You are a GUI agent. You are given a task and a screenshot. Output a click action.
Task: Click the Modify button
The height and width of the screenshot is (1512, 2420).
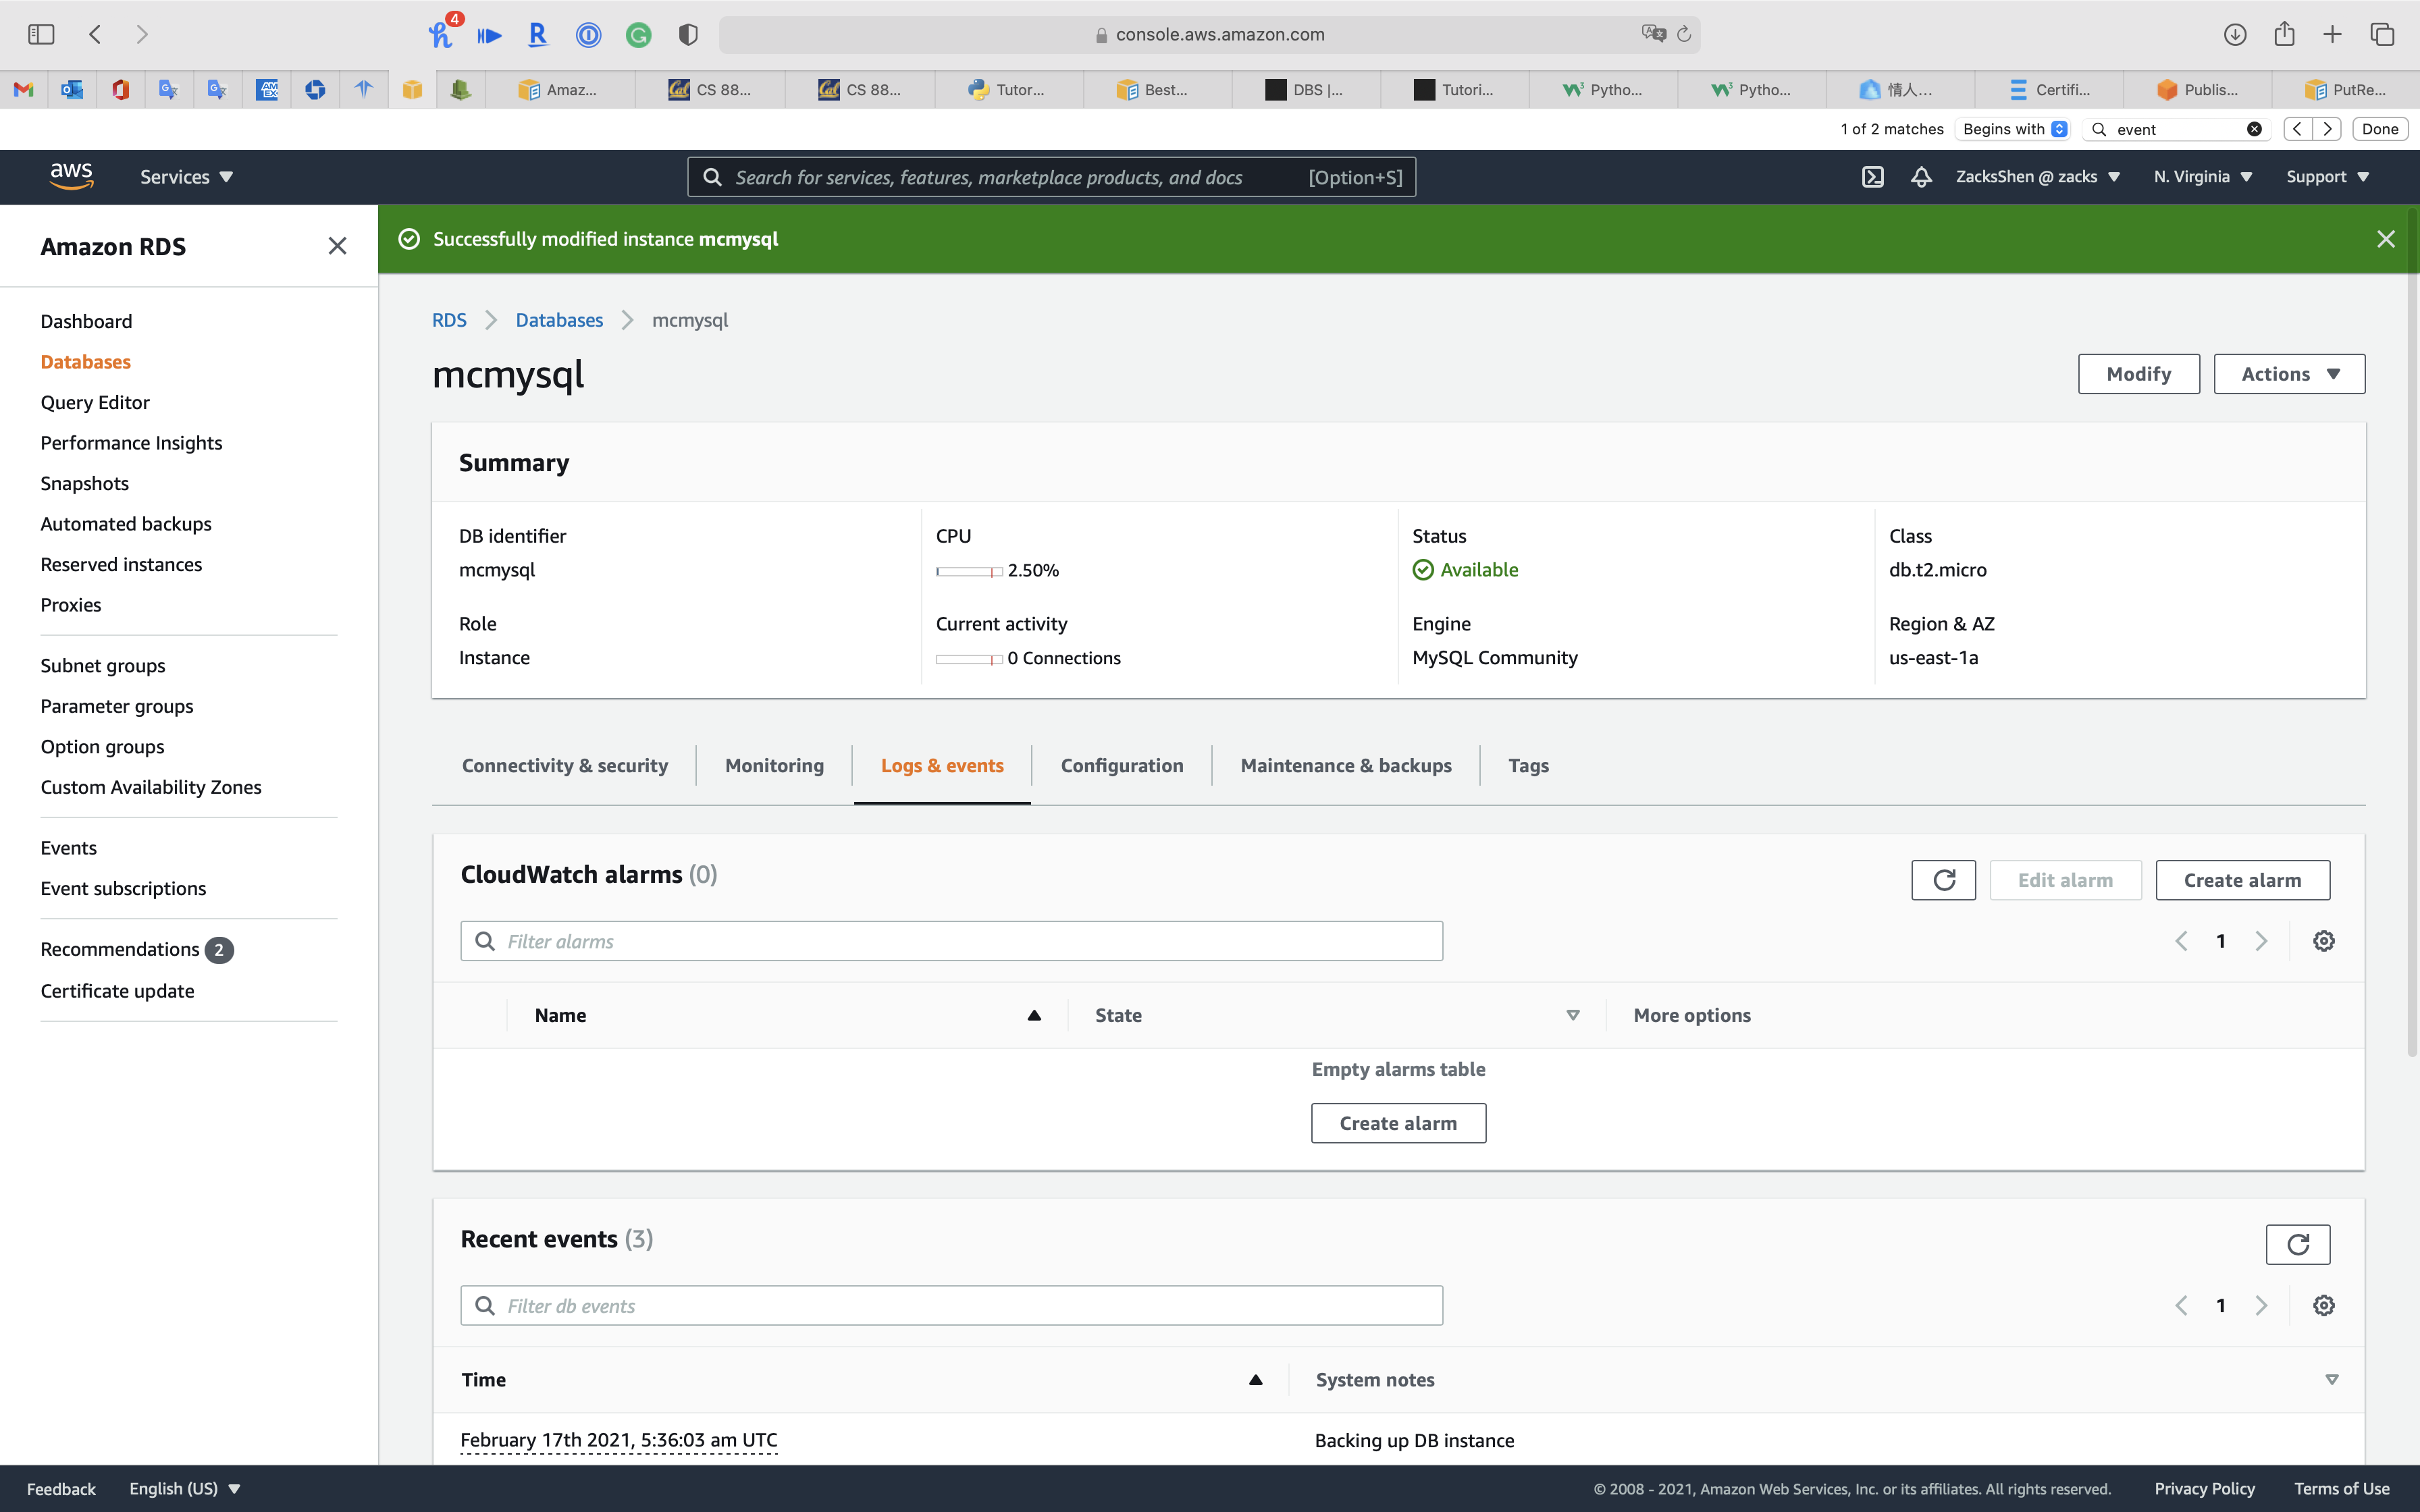[2138, 374]
